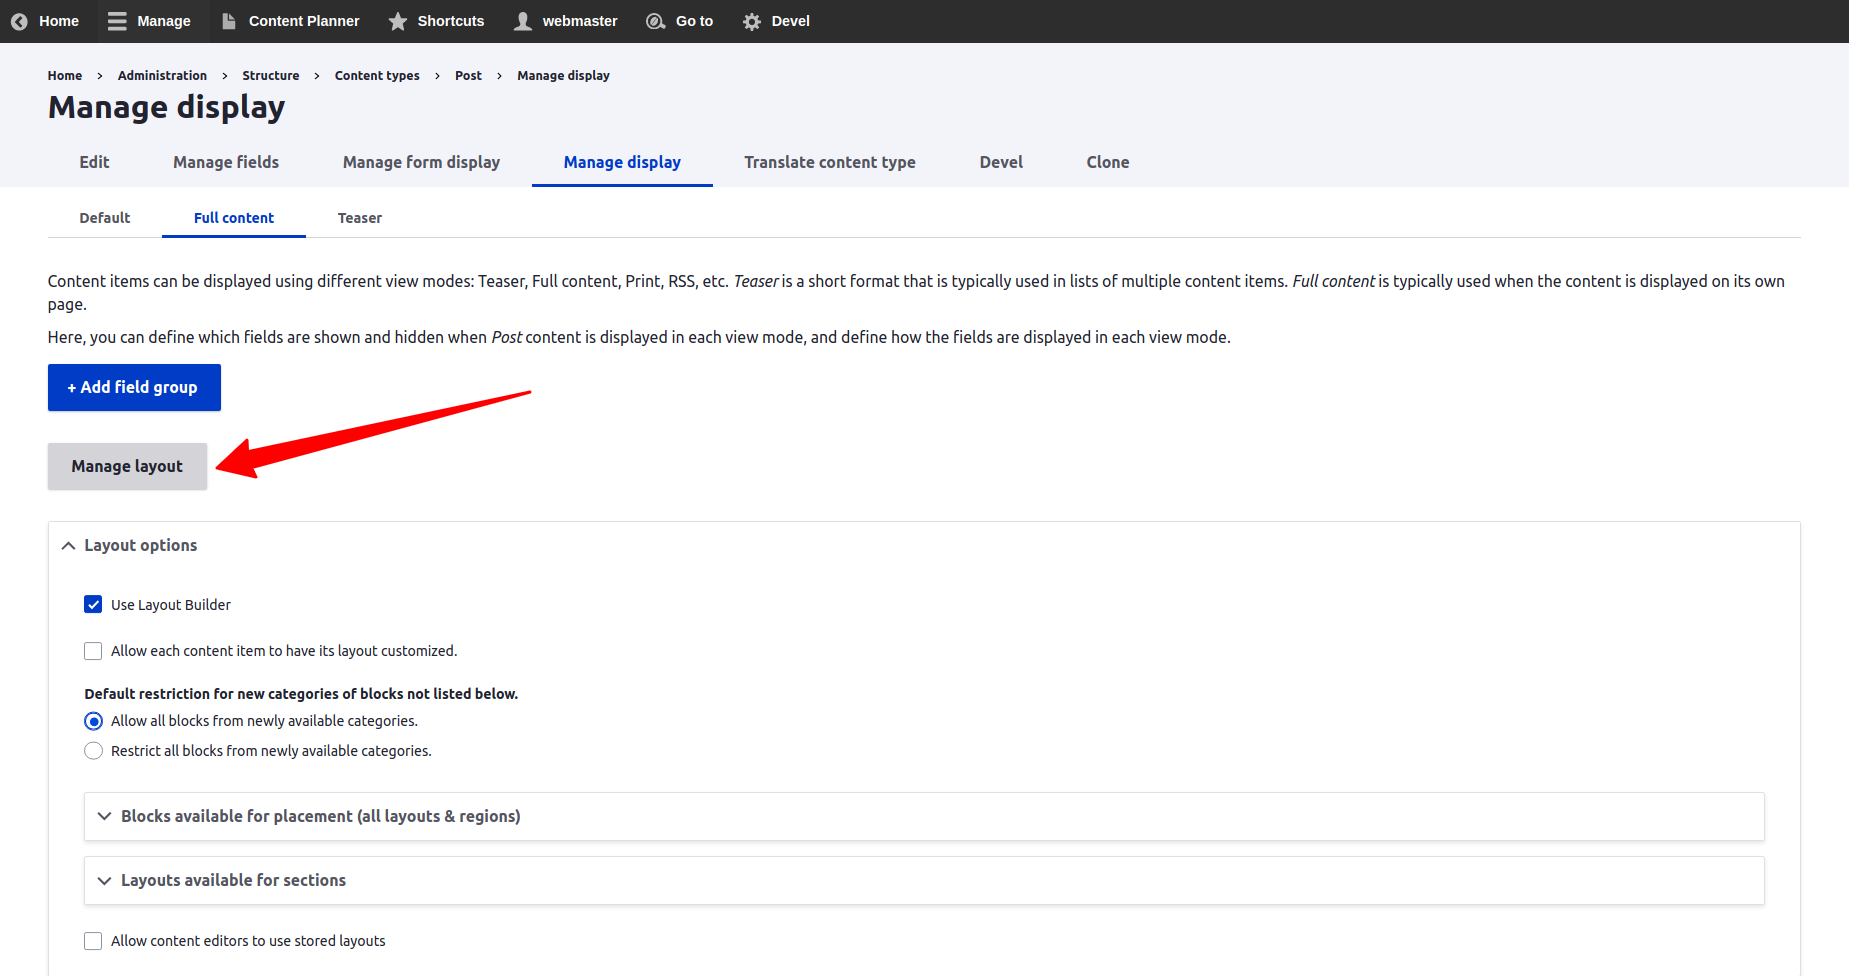
Task: Click the Structure breadcrumb link
Action: tap(270, 76)
